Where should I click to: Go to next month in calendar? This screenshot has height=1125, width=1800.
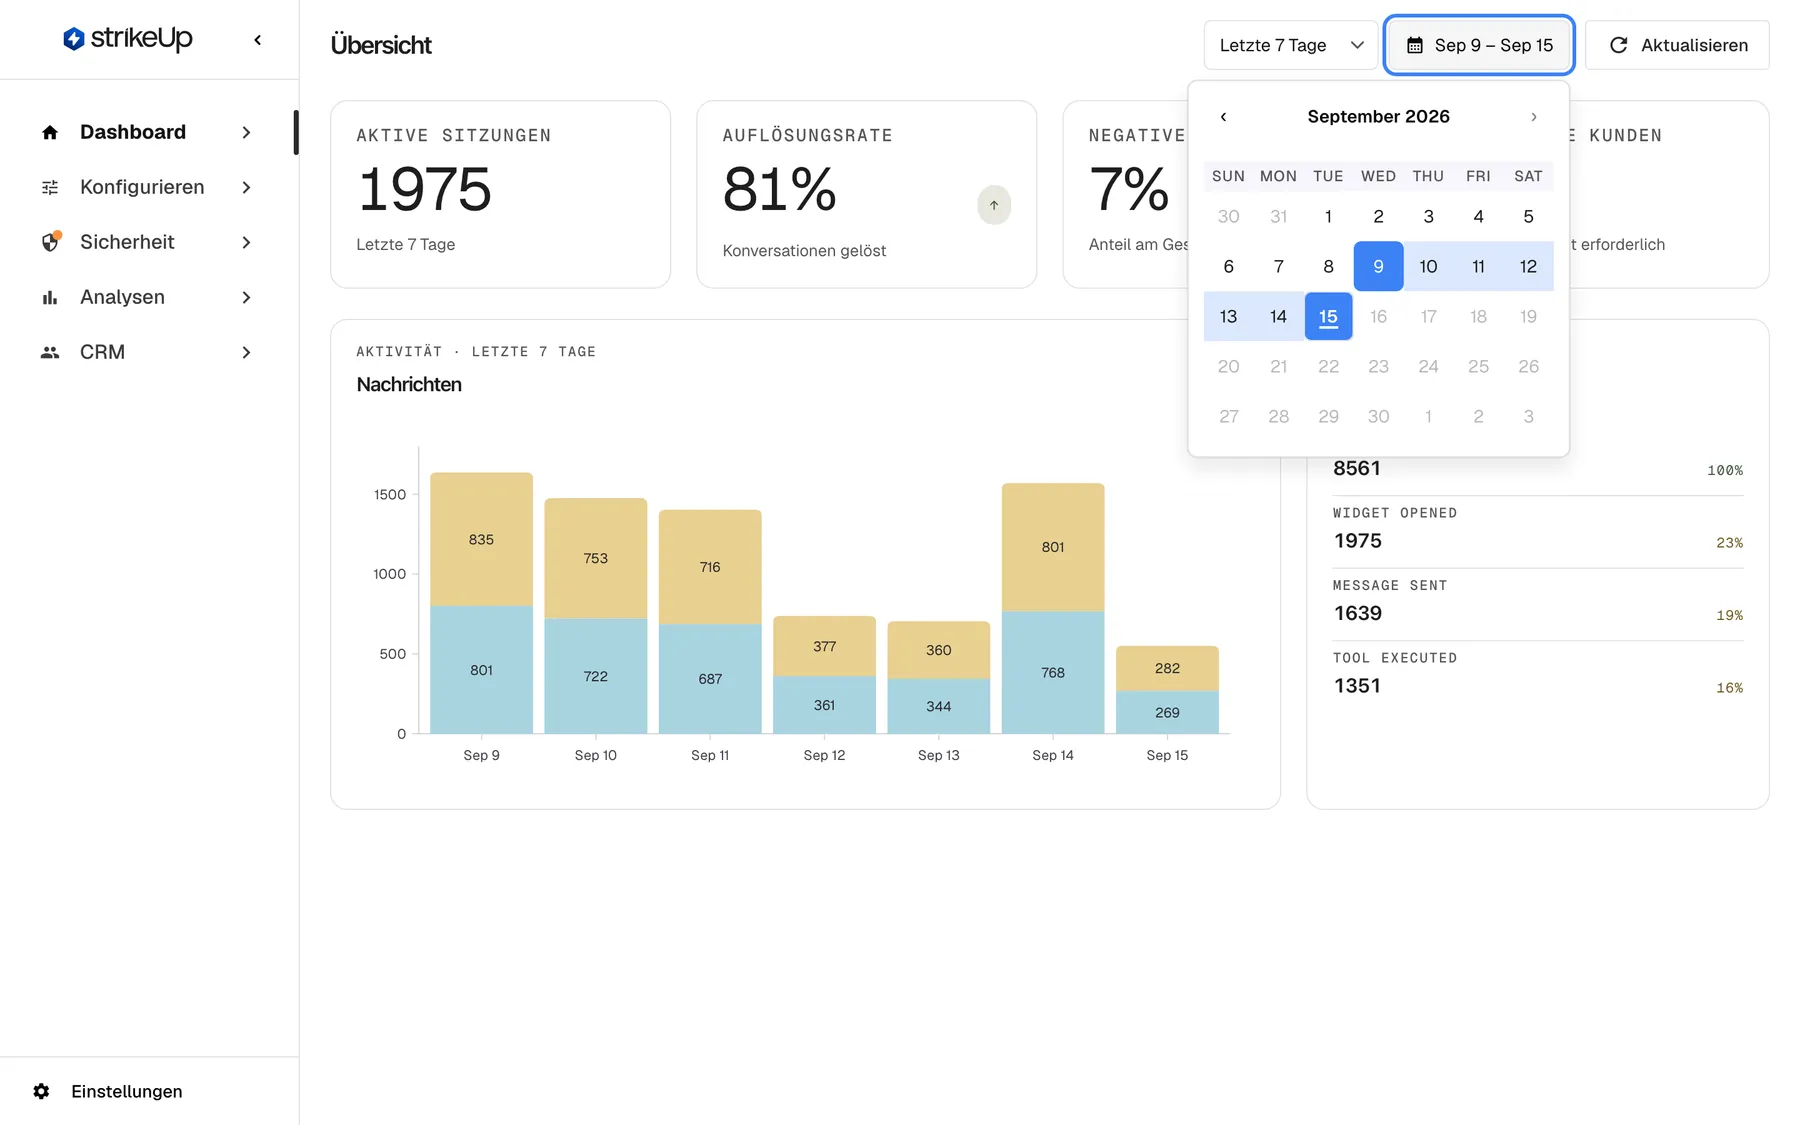point(1534,117)
